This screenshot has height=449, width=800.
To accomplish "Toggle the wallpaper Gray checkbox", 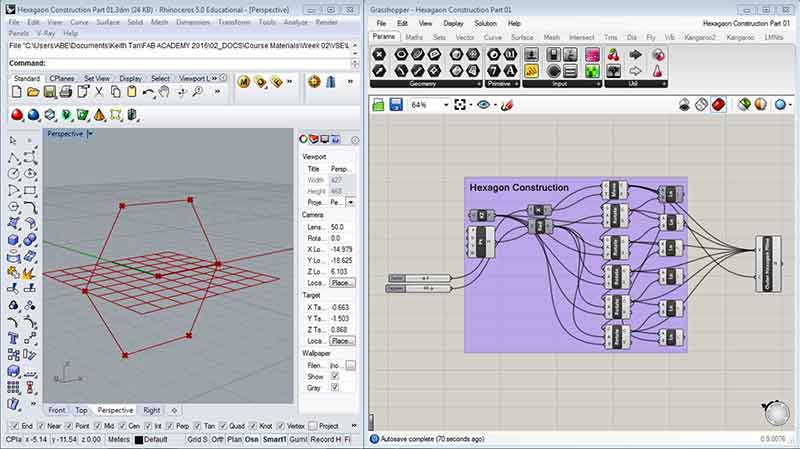I will tap(335, 387).
